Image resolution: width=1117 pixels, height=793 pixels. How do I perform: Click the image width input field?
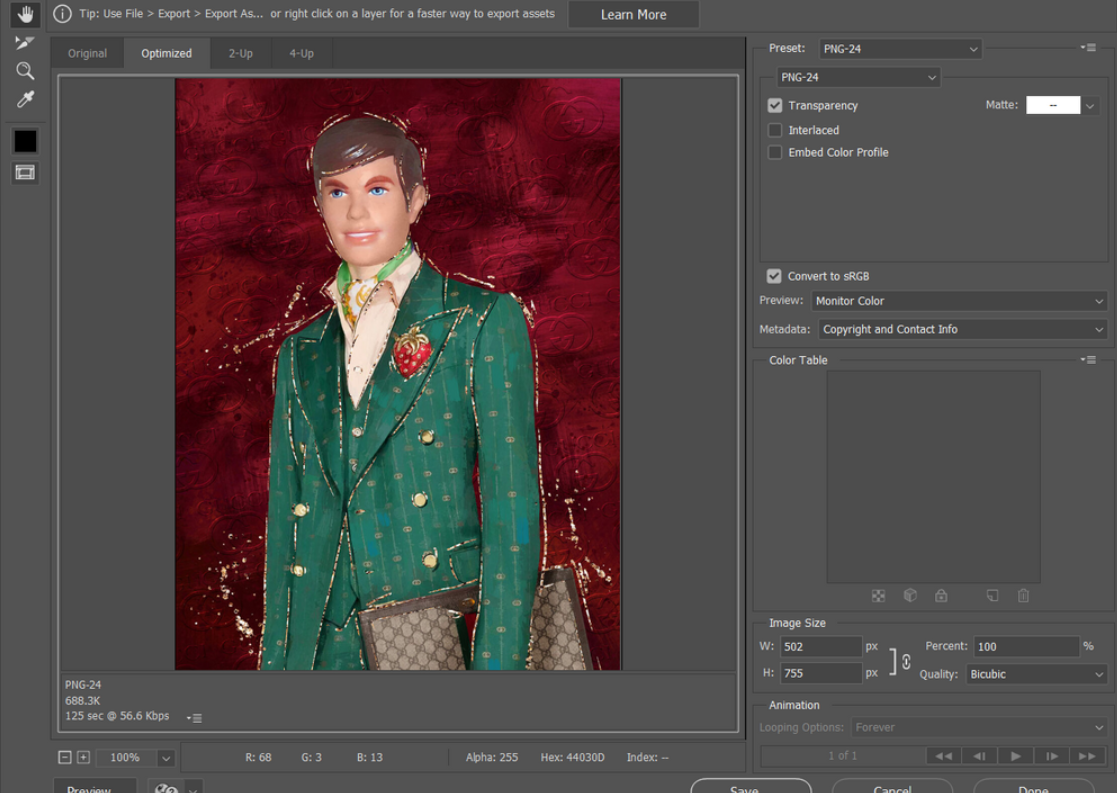[x=820, y=647]
